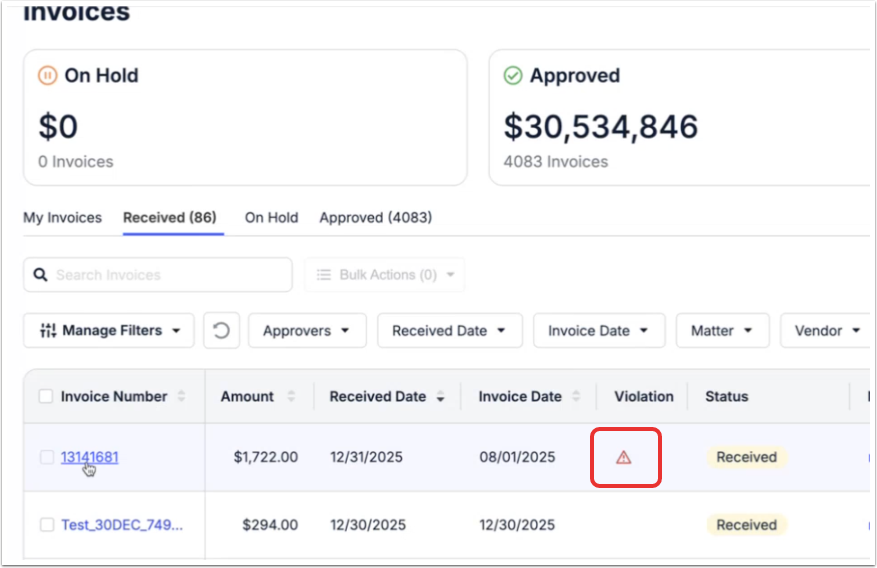
Task: Click the $1,722.00 amount cell
Action: click(266, 457)
